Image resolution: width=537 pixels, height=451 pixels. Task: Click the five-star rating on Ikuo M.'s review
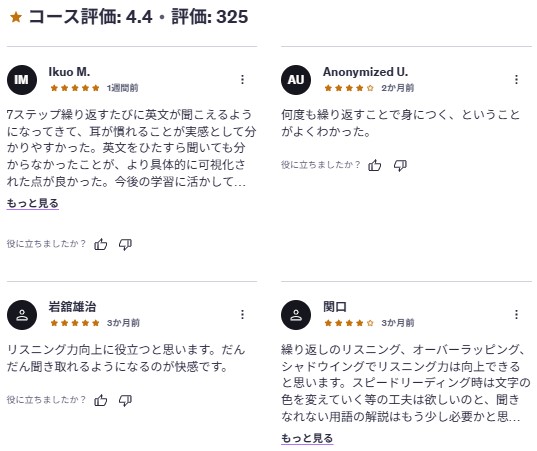(x=75, y=88)
